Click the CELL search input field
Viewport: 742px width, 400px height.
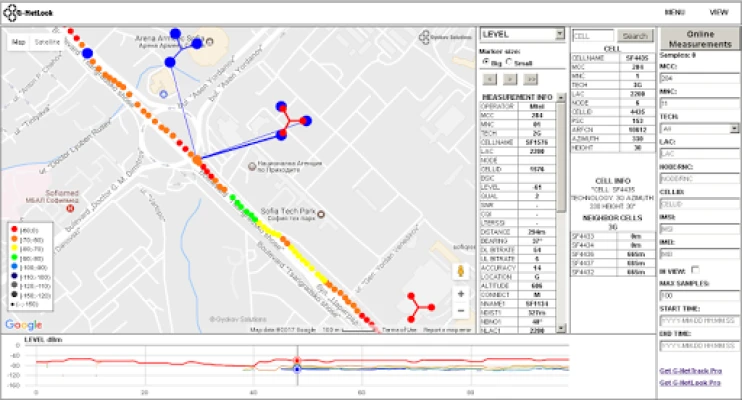point(593,35)
